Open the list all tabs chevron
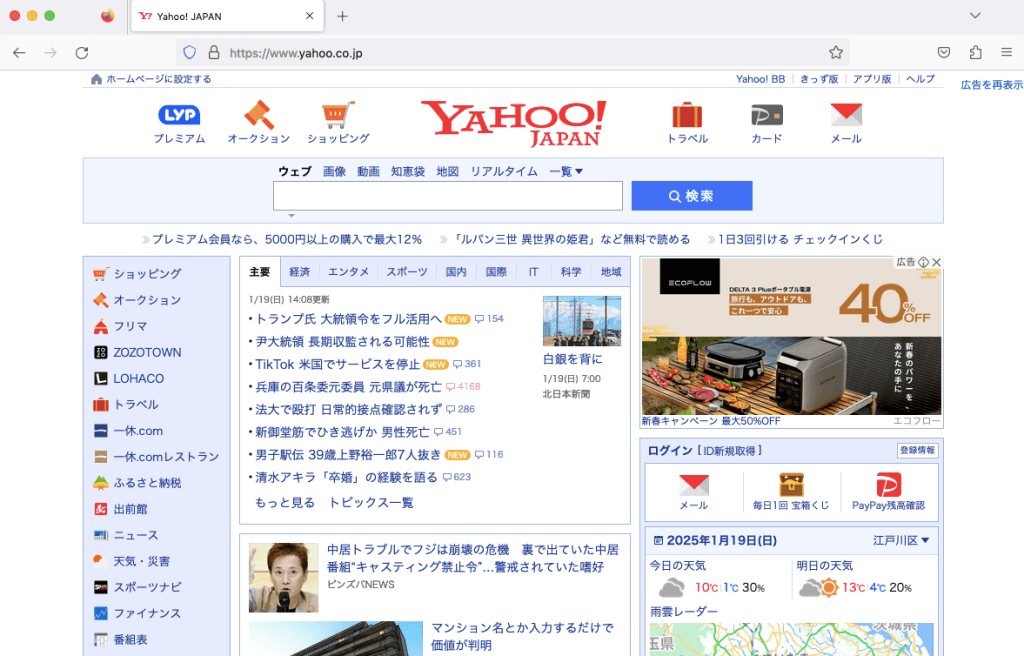This screenshot has width=1024, height=656. click(975, 16)
